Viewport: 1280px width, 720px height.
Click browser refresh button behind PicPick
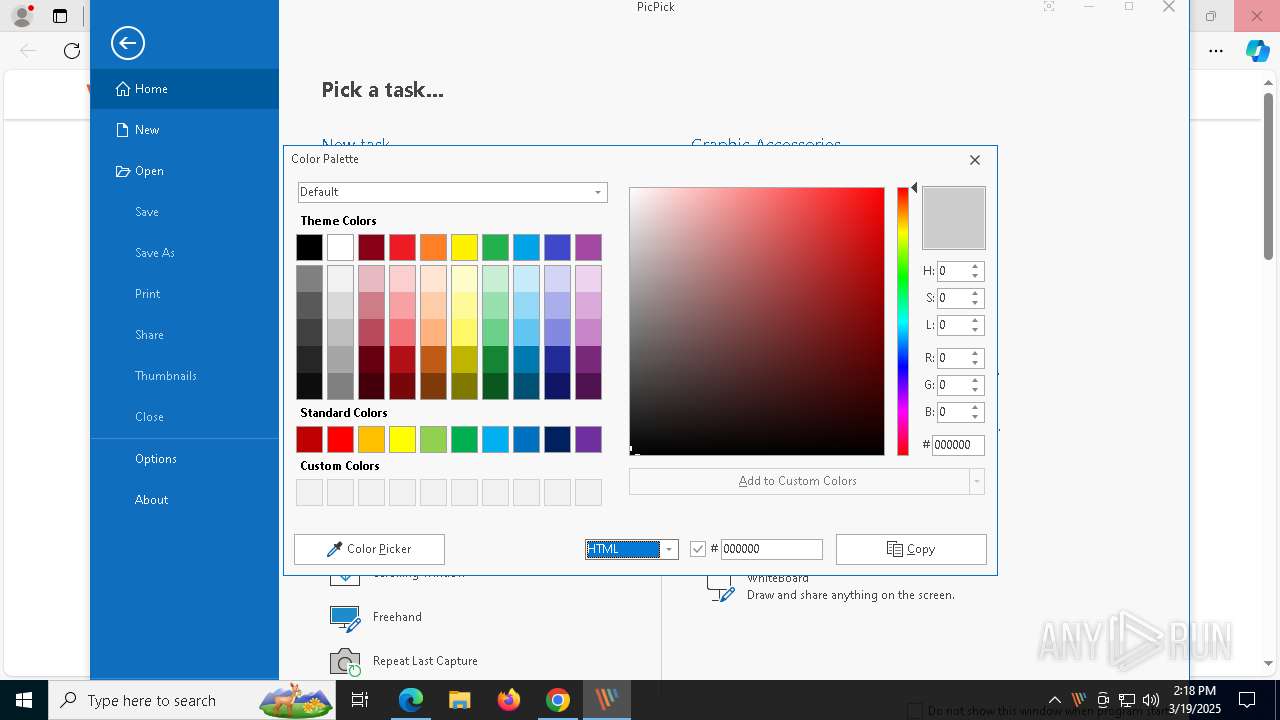point(72,51)
